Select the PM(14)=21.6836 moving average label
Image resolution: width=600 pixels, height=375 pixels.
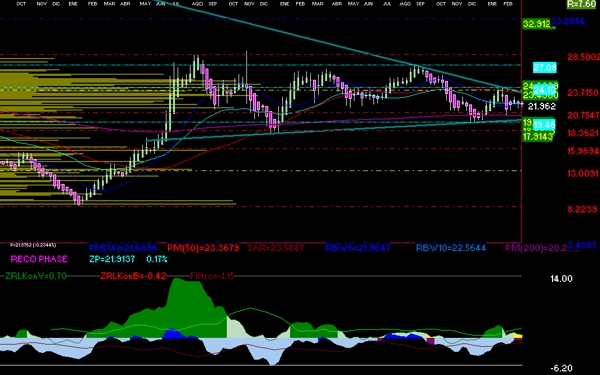click(x=122, y=248)
